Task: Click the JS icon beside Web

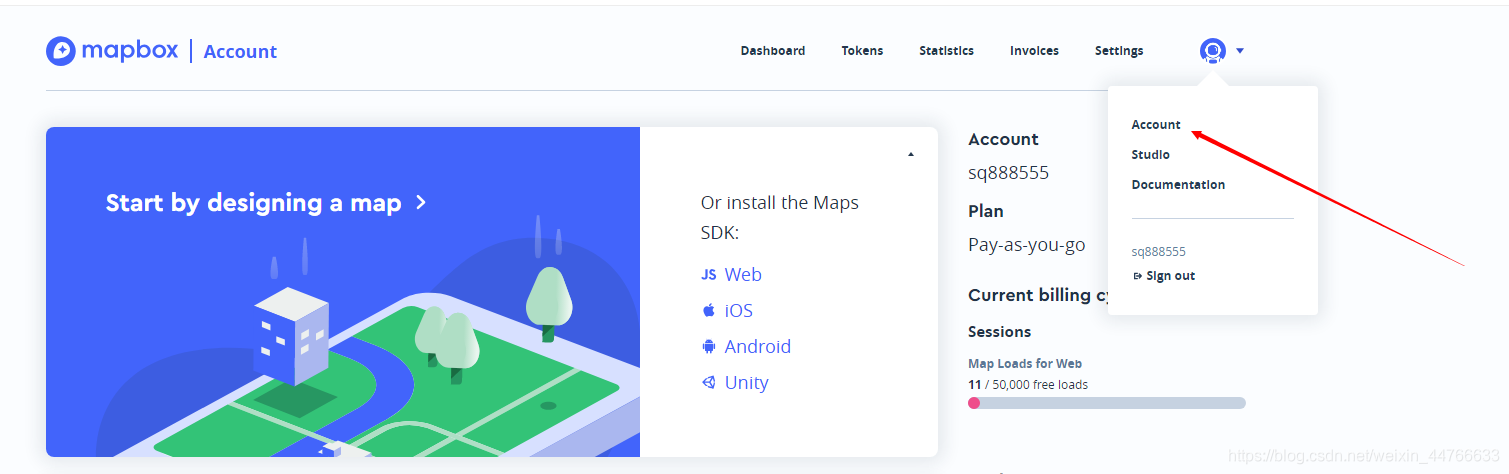Action: [x=708, y=275]
